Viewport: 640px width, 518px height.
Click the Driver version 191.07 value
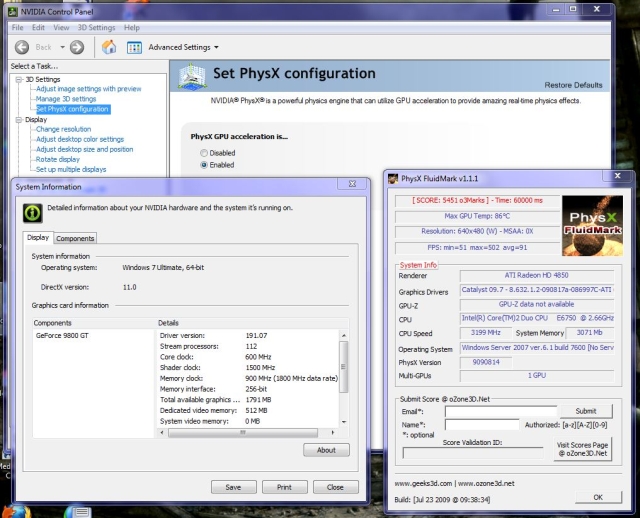(x=256, y=336)
